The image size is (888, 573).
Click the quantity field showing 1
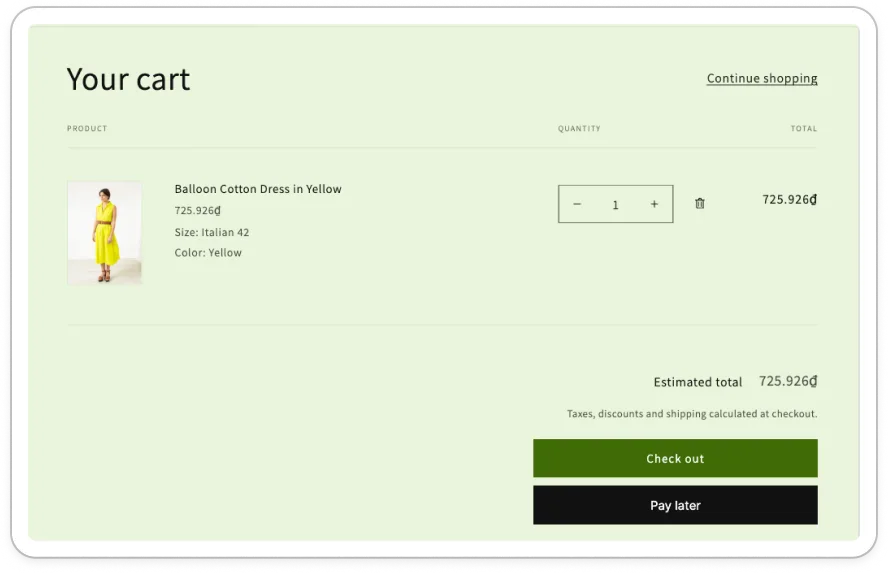(616, 204)
